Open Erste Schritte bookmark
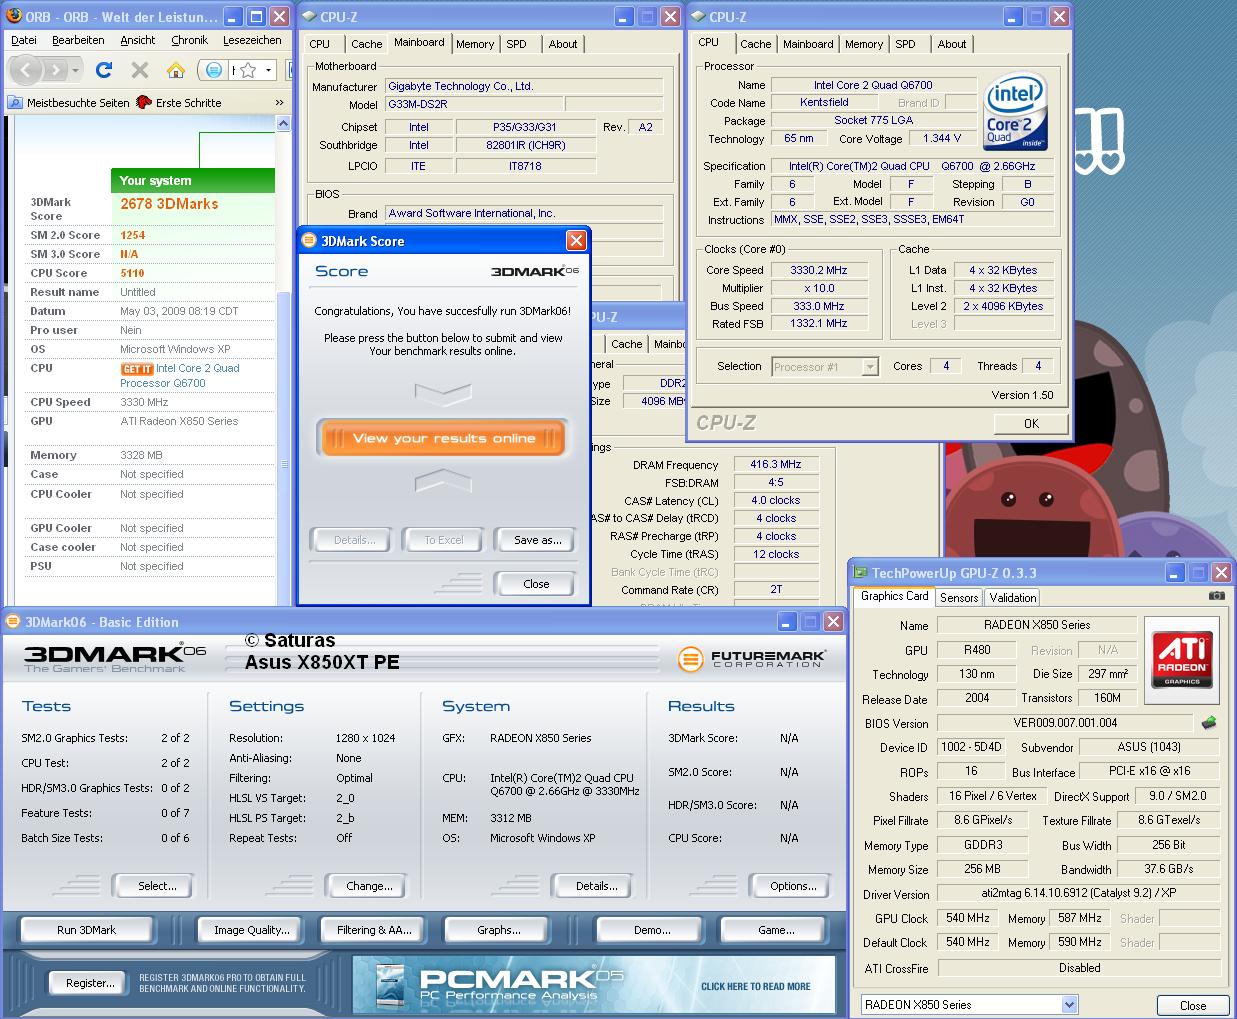Screen dimensions: 1237x1019 click(x=179, y=102)
